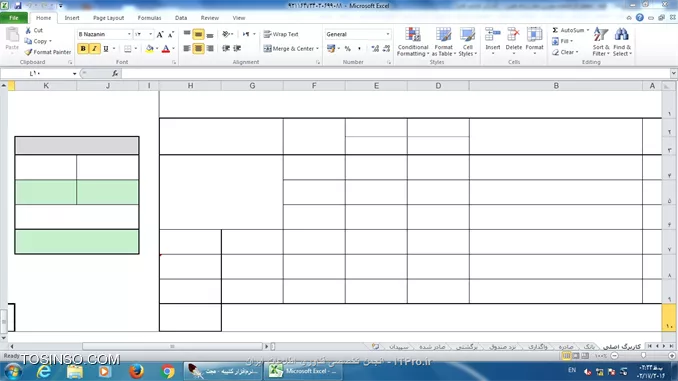Viewport: 678px width, 381px height.
Task: Open Firefox from the taskbar
Action: click(x=136, y=371)
